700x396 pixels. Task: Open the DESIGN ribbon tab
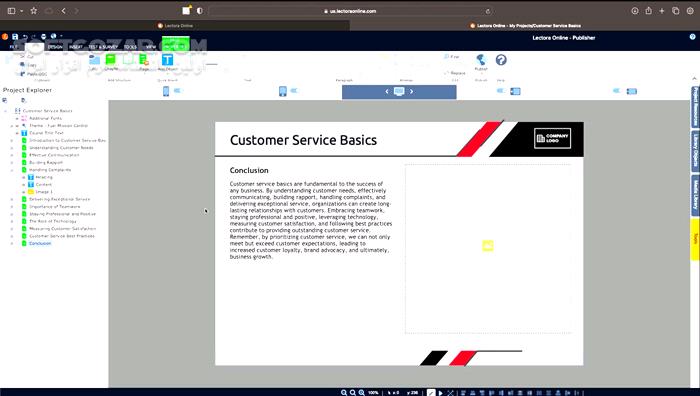[55, 46]
